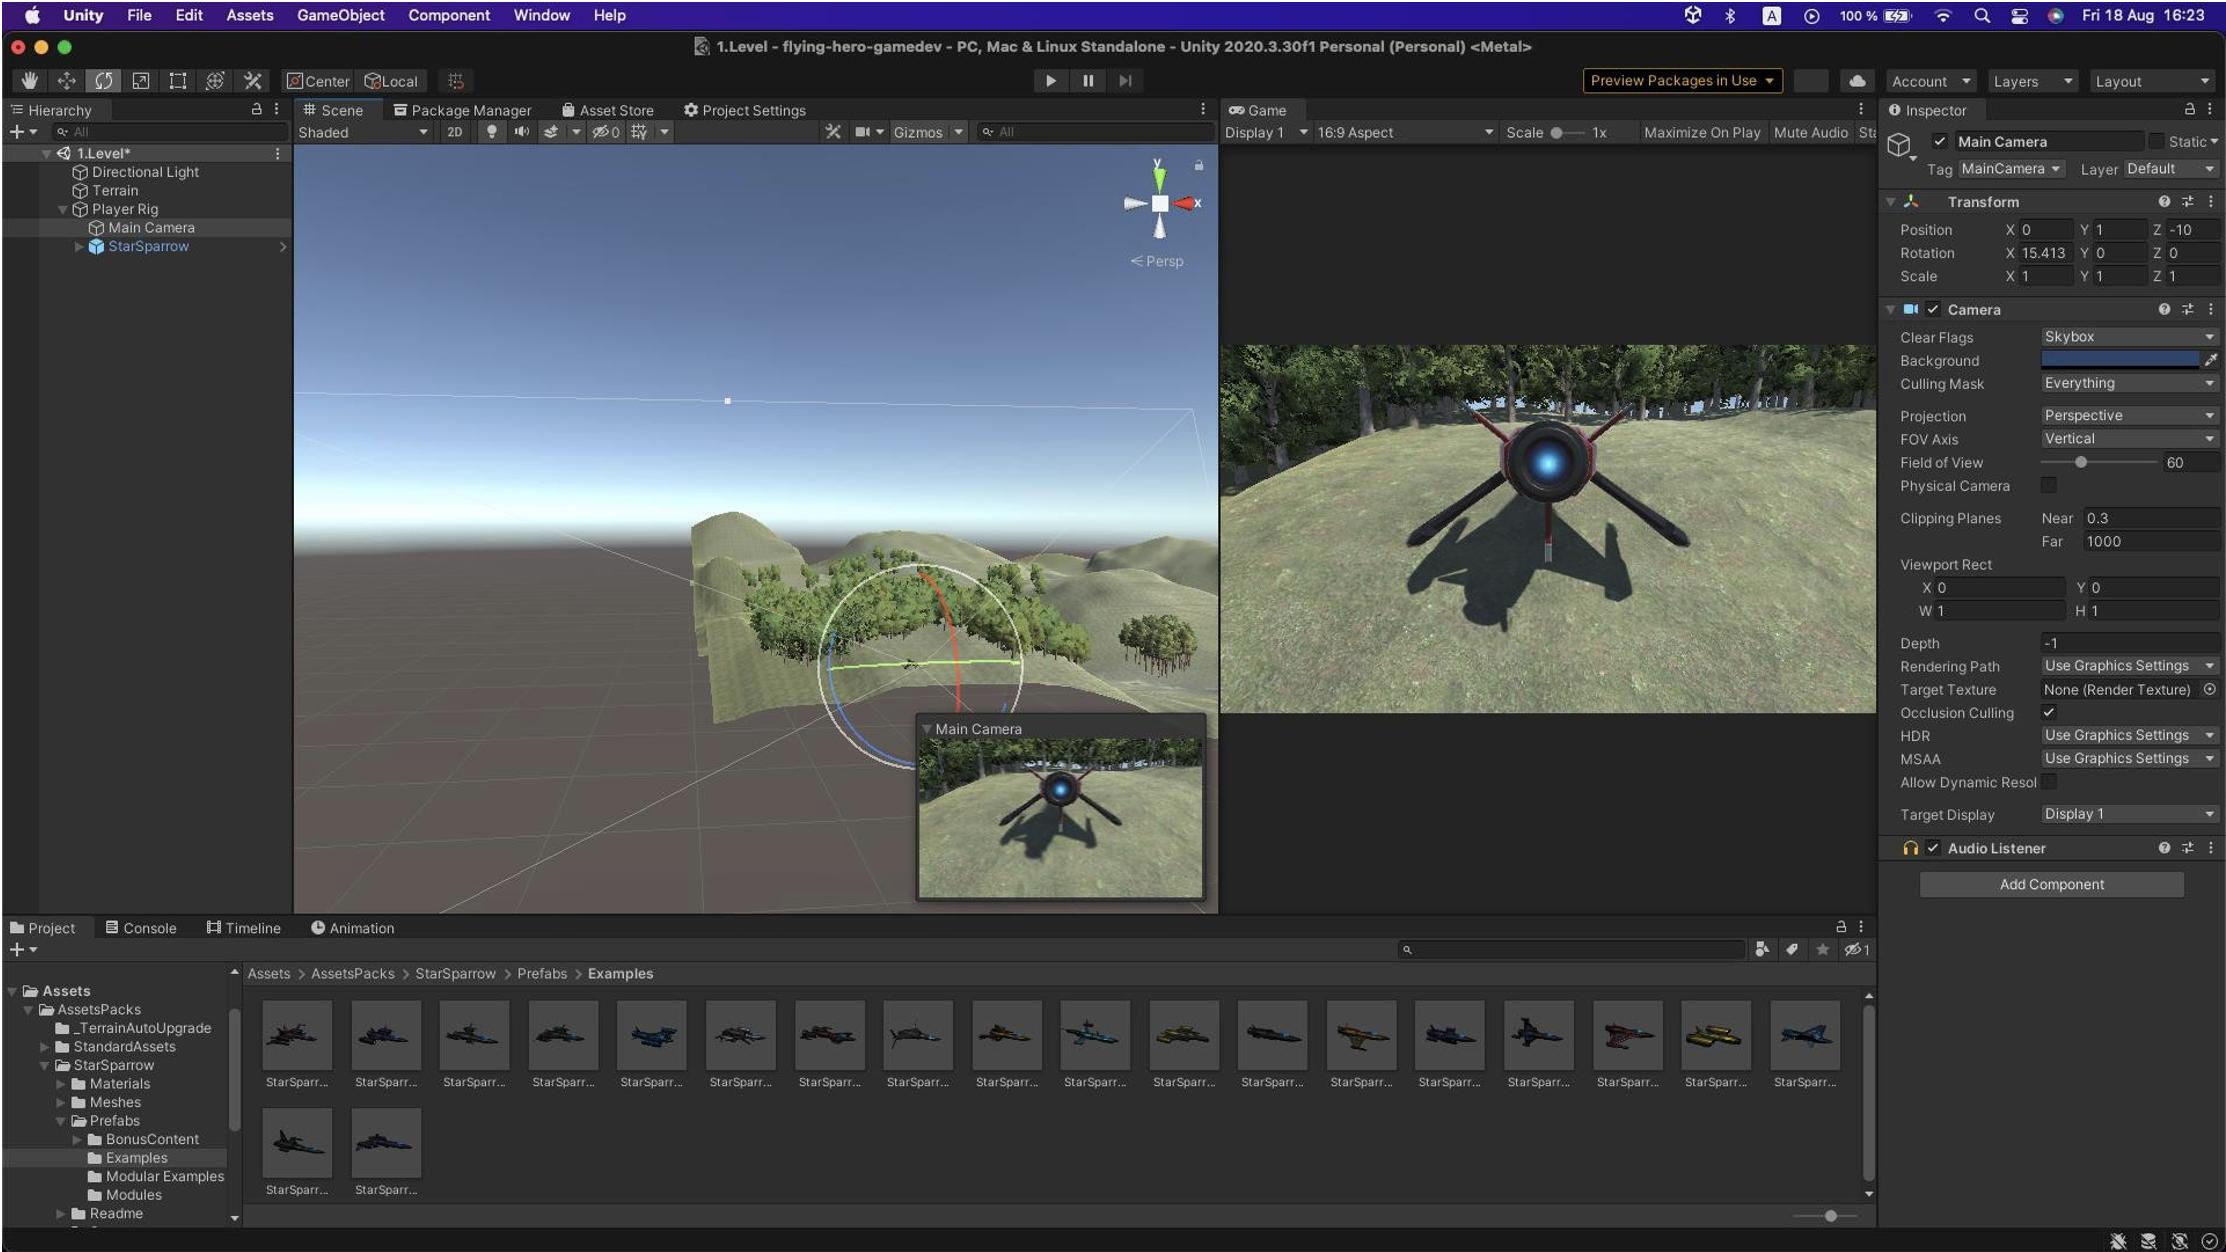
Task: Toggle Maximize On Play
Action: click(1702, 132)
